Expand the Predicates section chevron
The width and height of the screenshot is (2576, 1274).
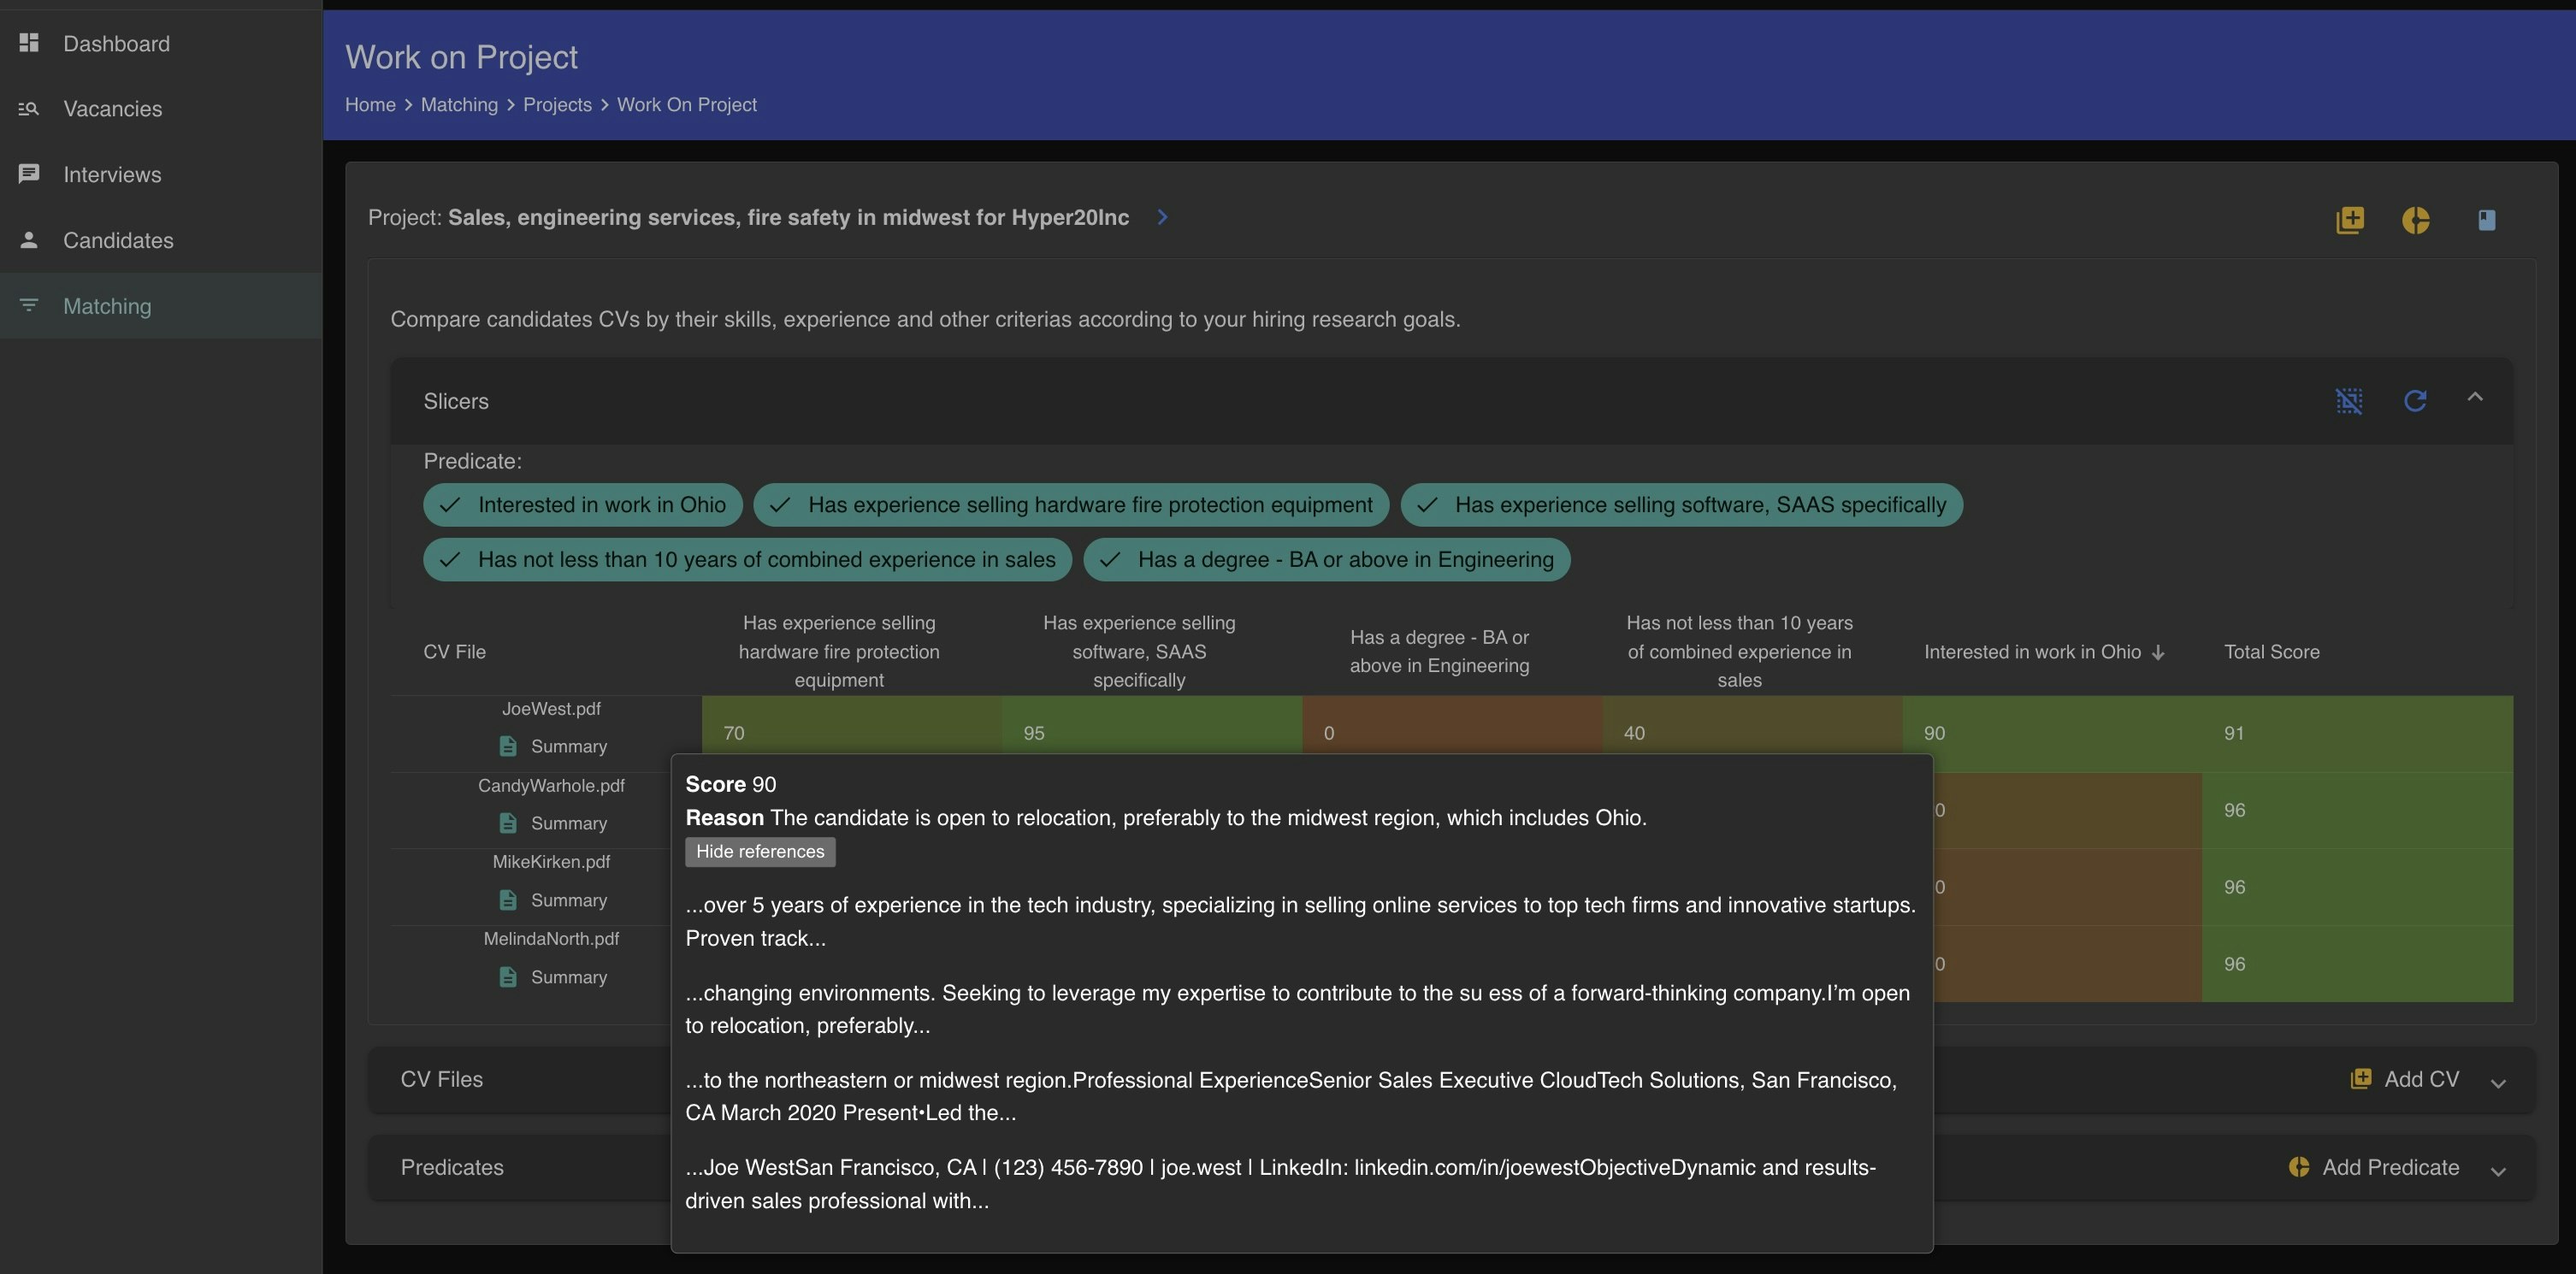pyautogui.click(x=2497, y=1171)
